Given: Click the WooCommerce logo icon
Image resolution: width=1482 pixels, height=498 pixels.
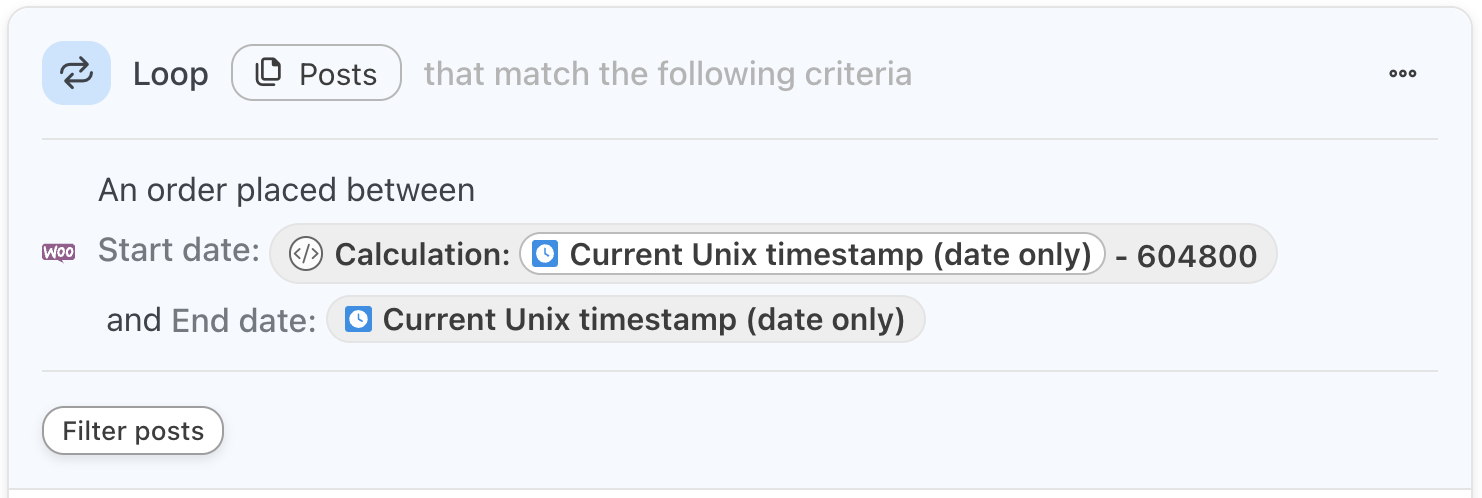Looking at the screenshot, I should (x=59, y=253).
